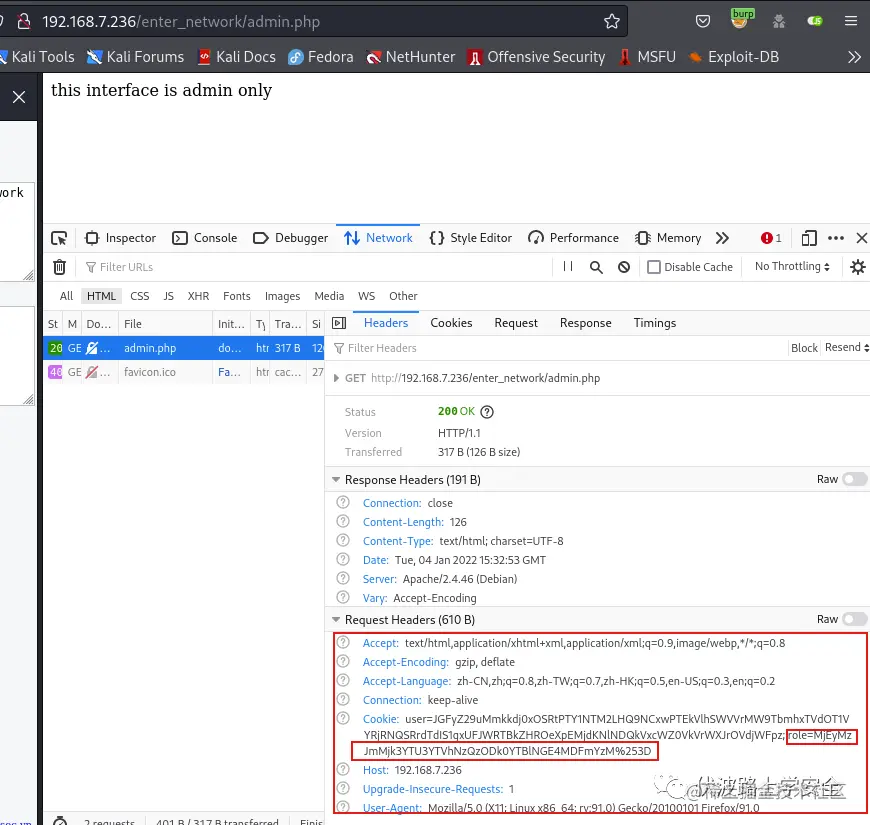Open the Pocket save icon
The image size is (870, 825).
(702, 22)
